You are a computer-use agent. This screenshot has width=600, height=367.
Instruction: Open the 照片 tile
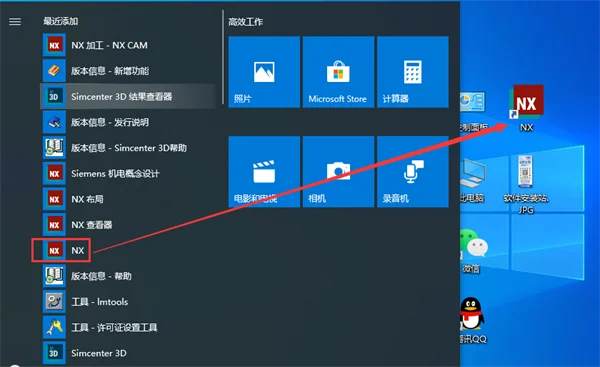pos(264,72)
